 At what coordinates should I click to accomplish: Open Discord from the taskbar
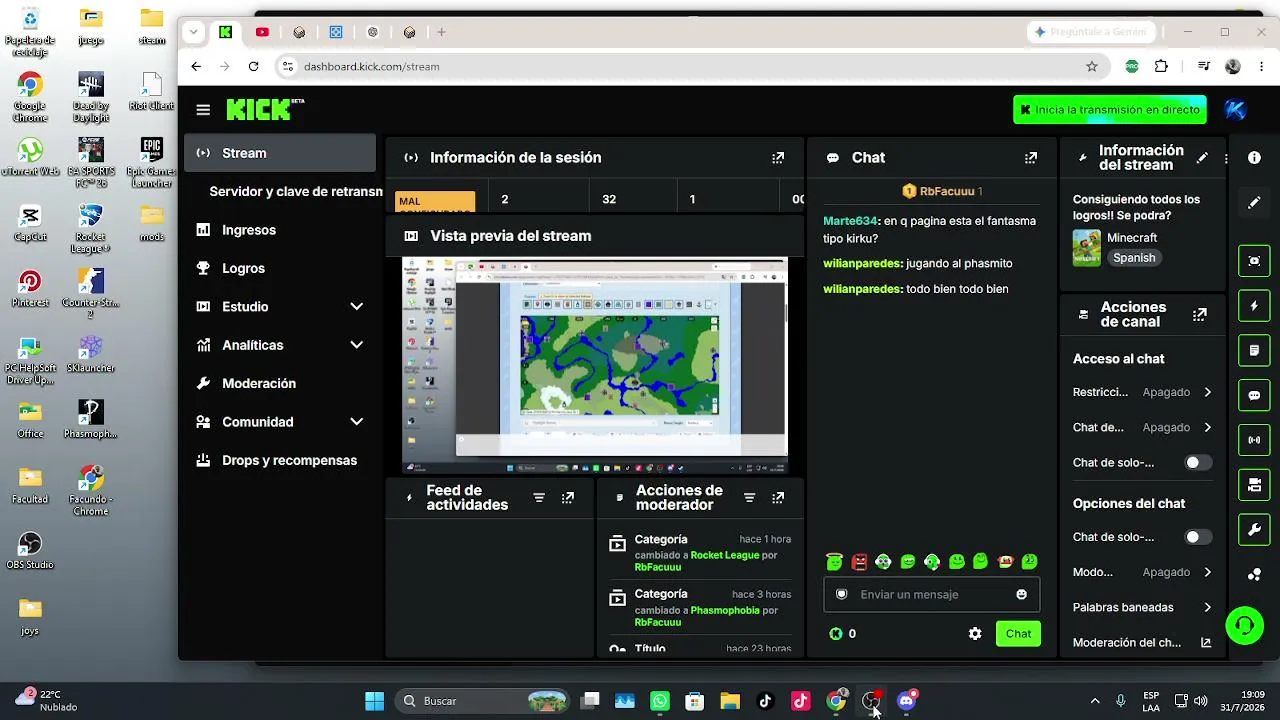pos(907,701)
